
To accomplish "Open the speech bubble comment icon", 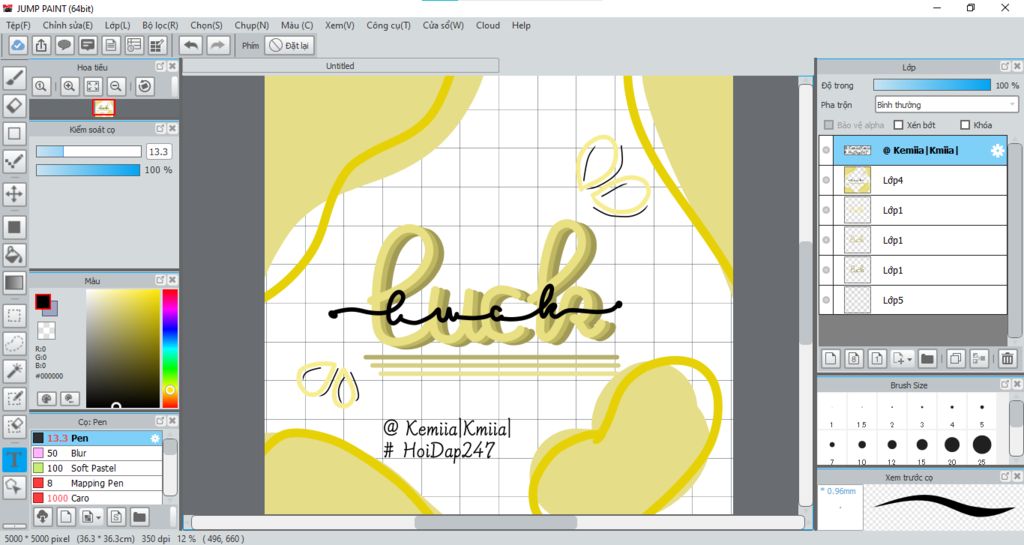I will pyautogui.click(x=64, y=45).
